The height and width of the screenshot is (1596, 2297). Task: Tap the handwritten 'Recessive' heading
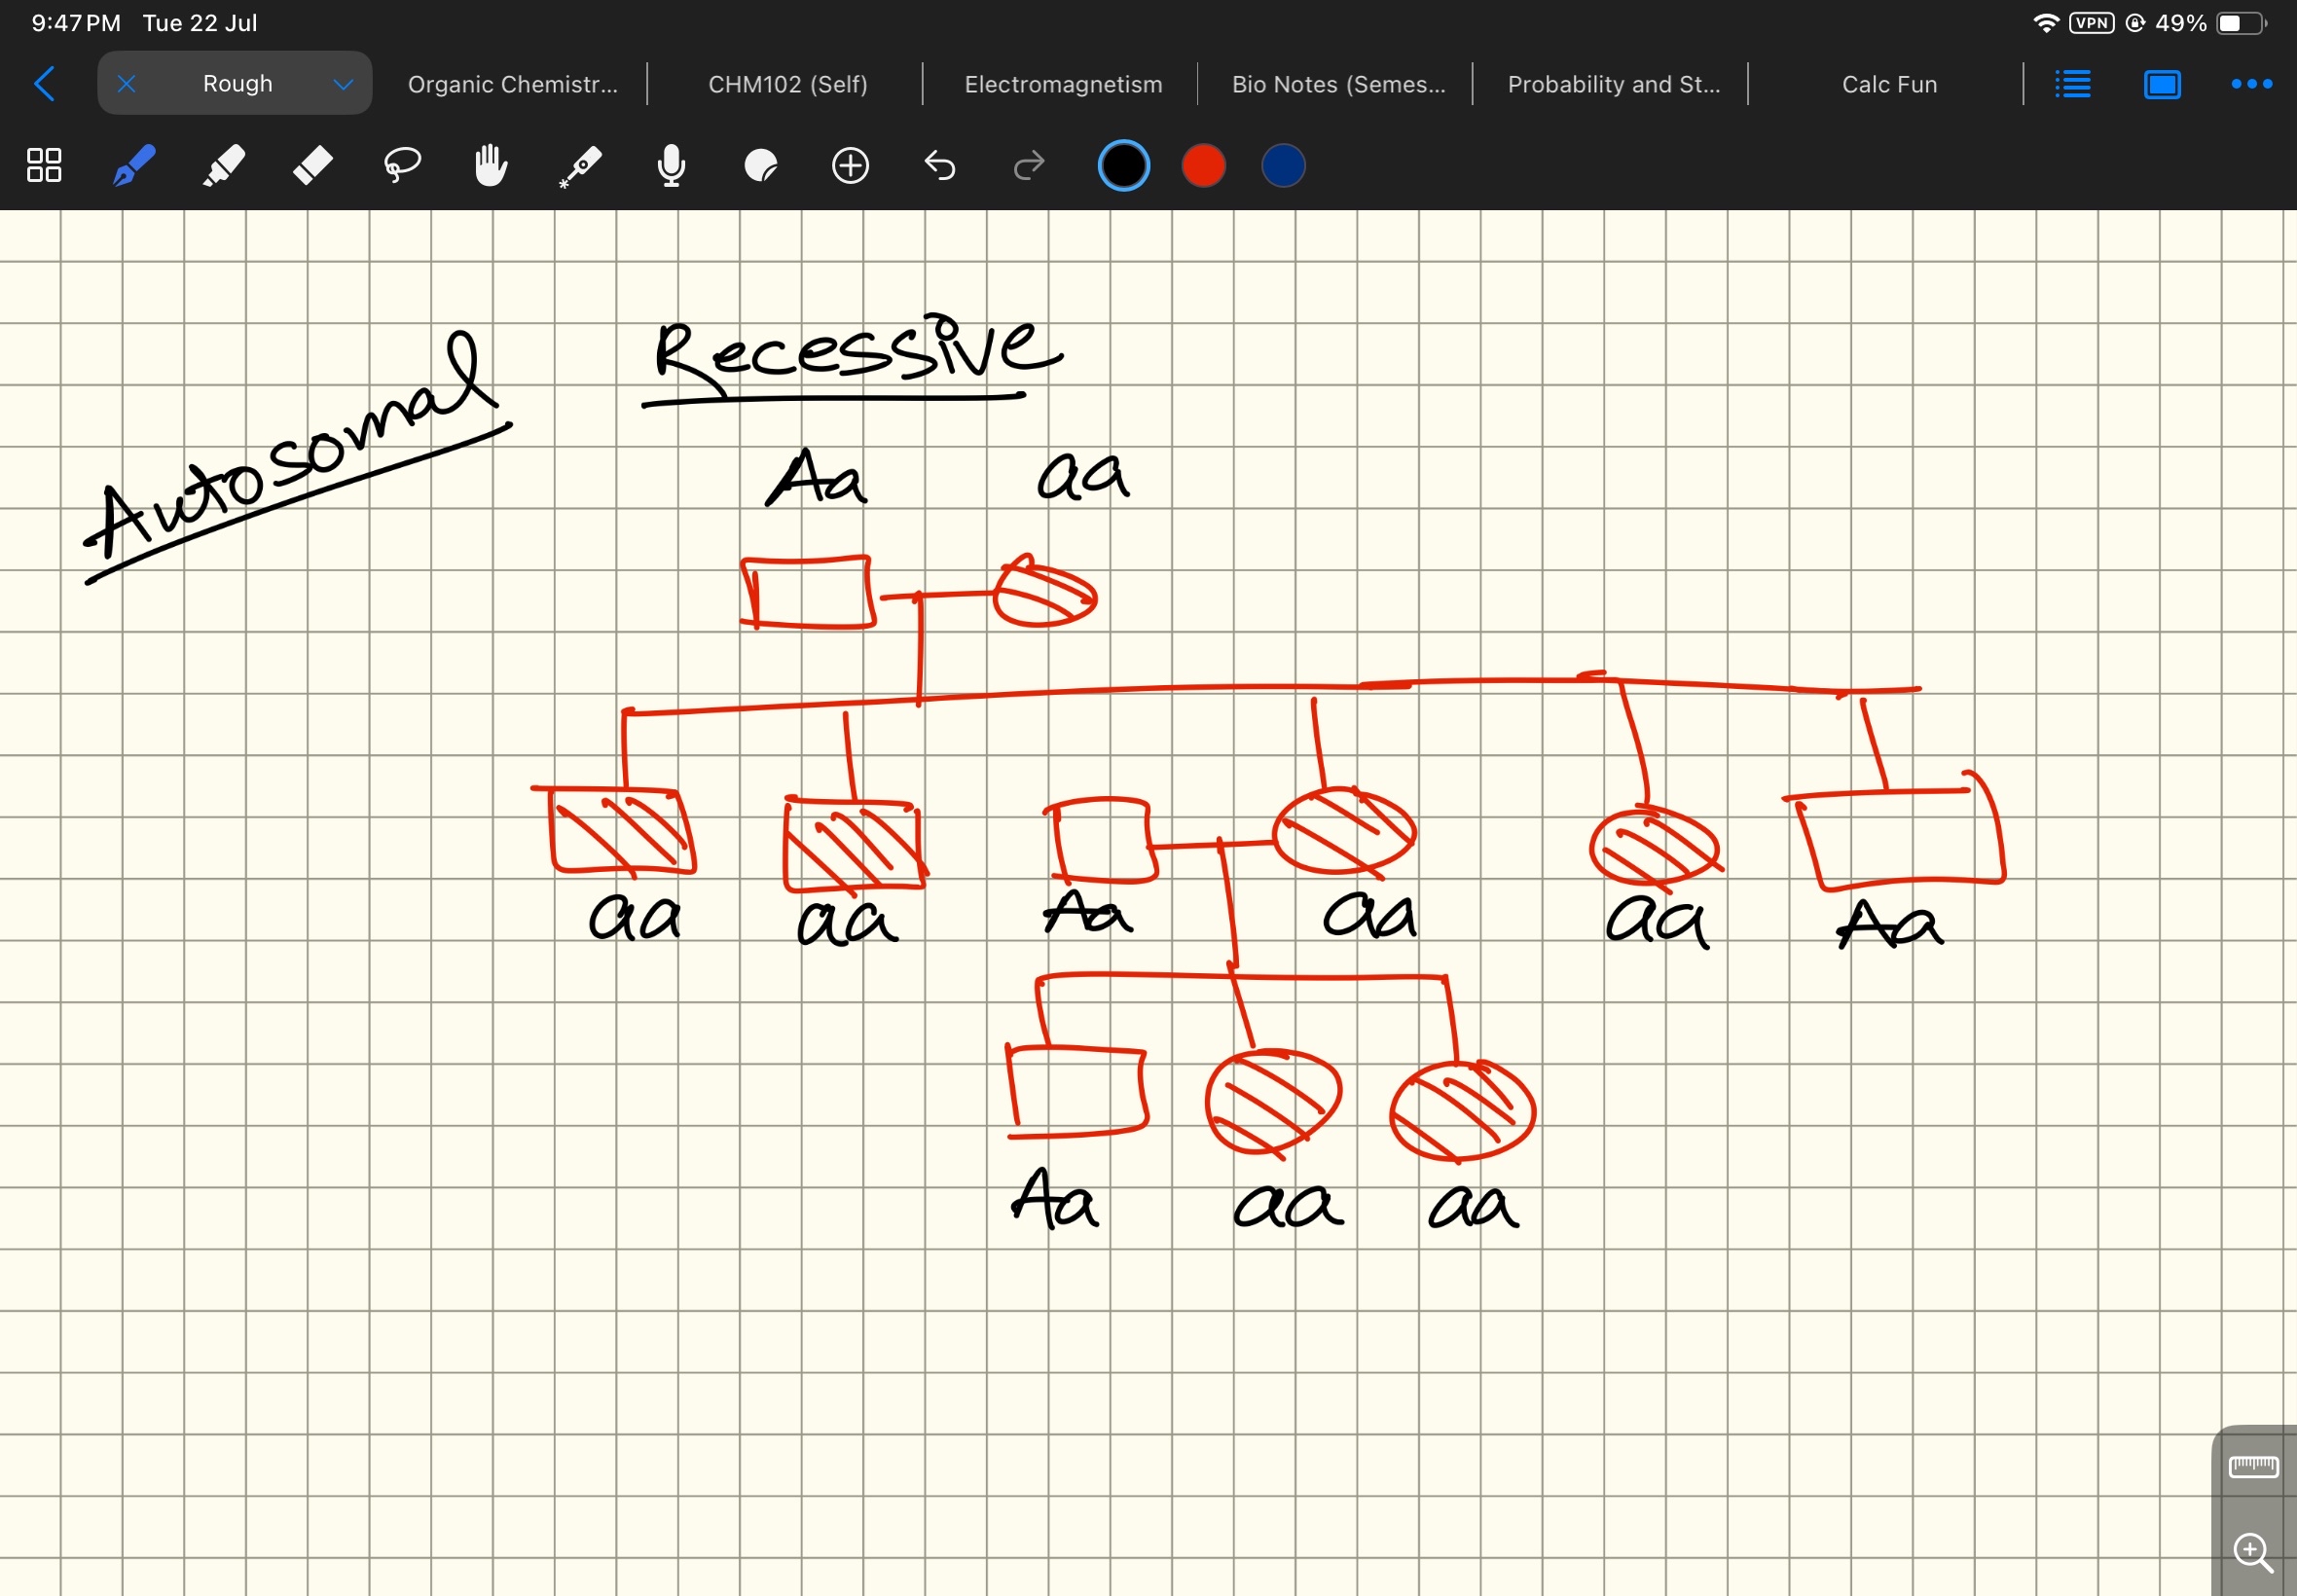(852, 358)
